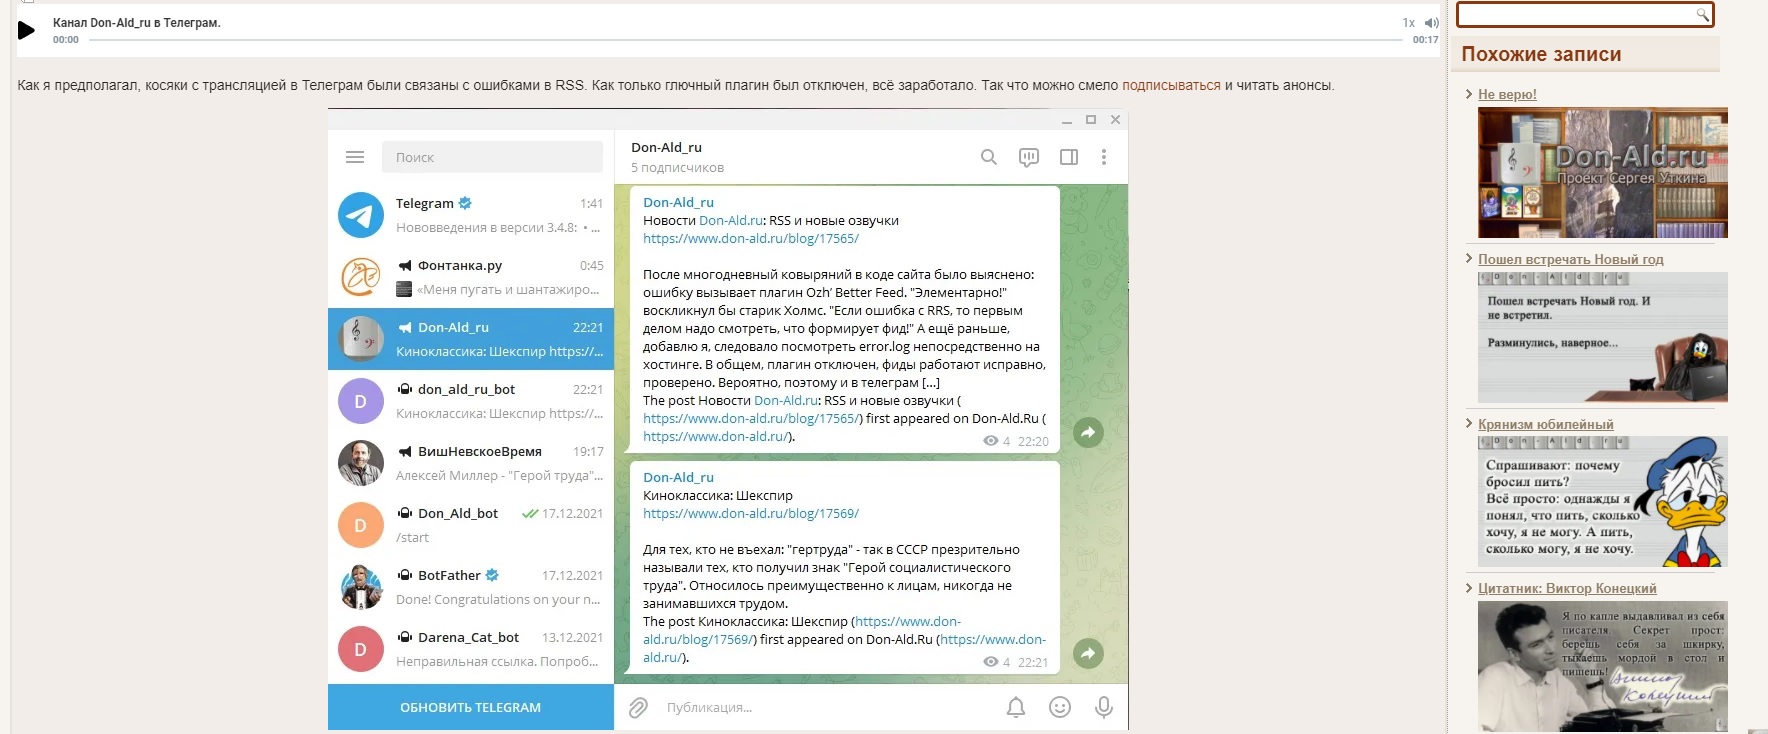Viewport: 1768px width, 734px height.
Task: Play the Don-Ald_ru channel audio
Action: 27,30
